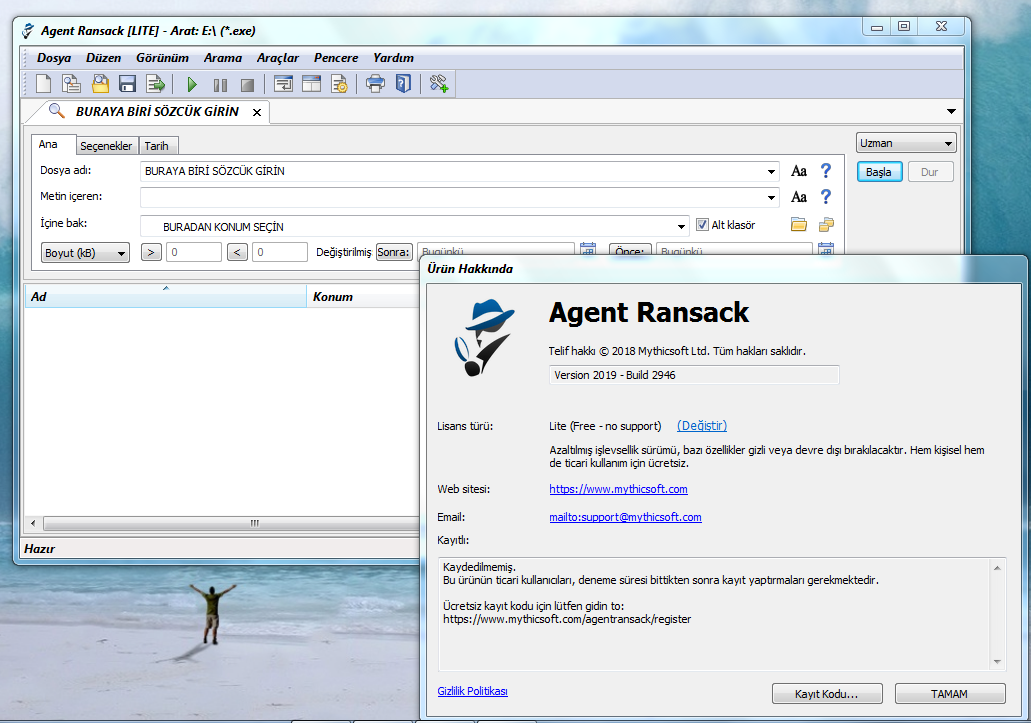Screen dimensions: 1031x723
Task: Click the registration text box scroll-down arrow
Action: click(x=997, y=662)
